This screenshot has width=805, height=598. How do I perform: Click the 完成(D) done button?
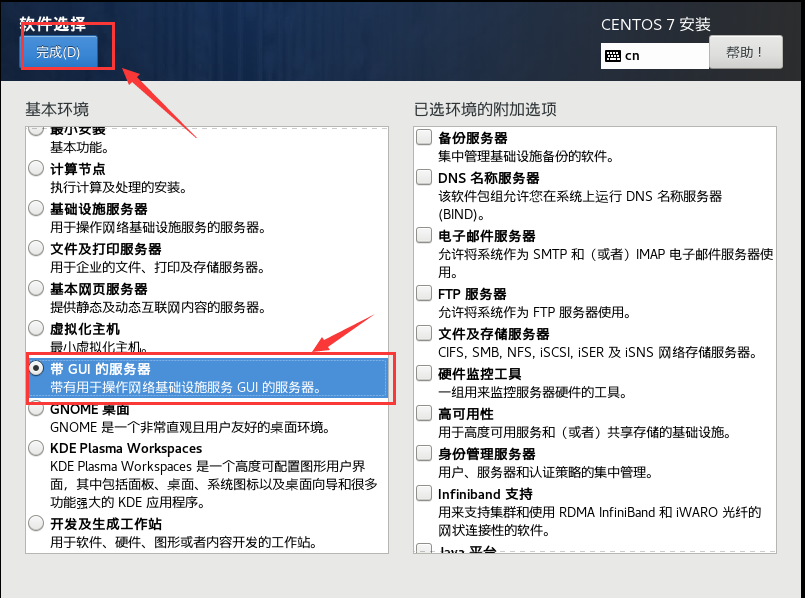(58, 52)
